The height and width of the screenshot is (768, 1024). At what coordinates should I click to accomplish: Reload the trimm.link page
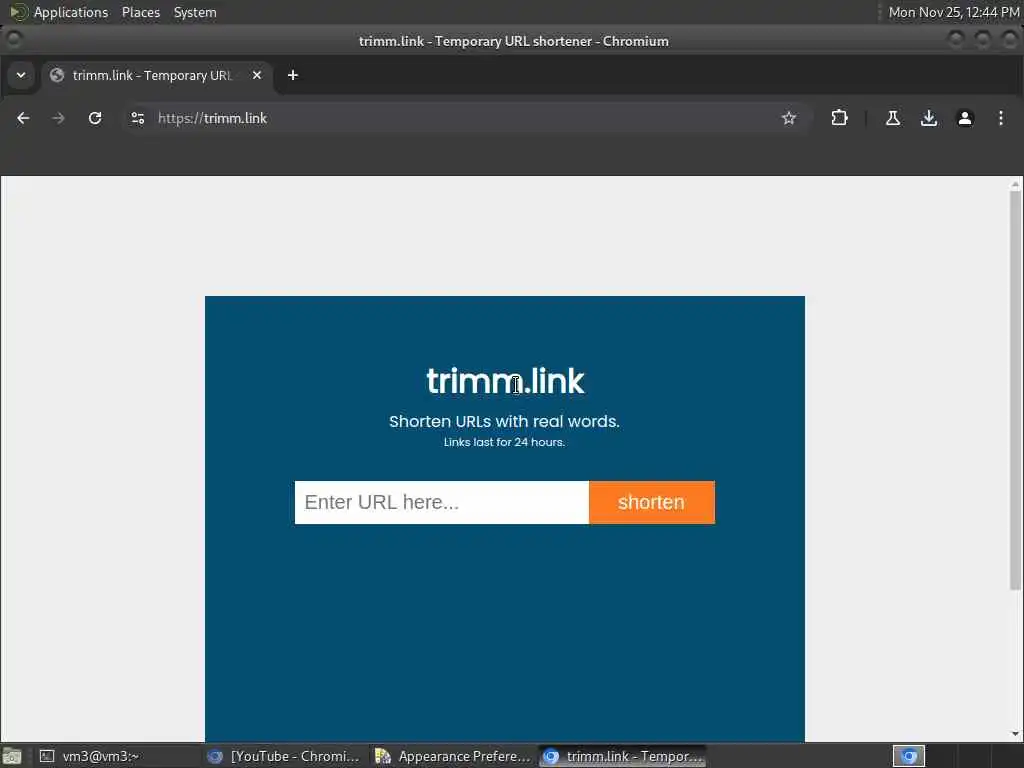point(95,118)
